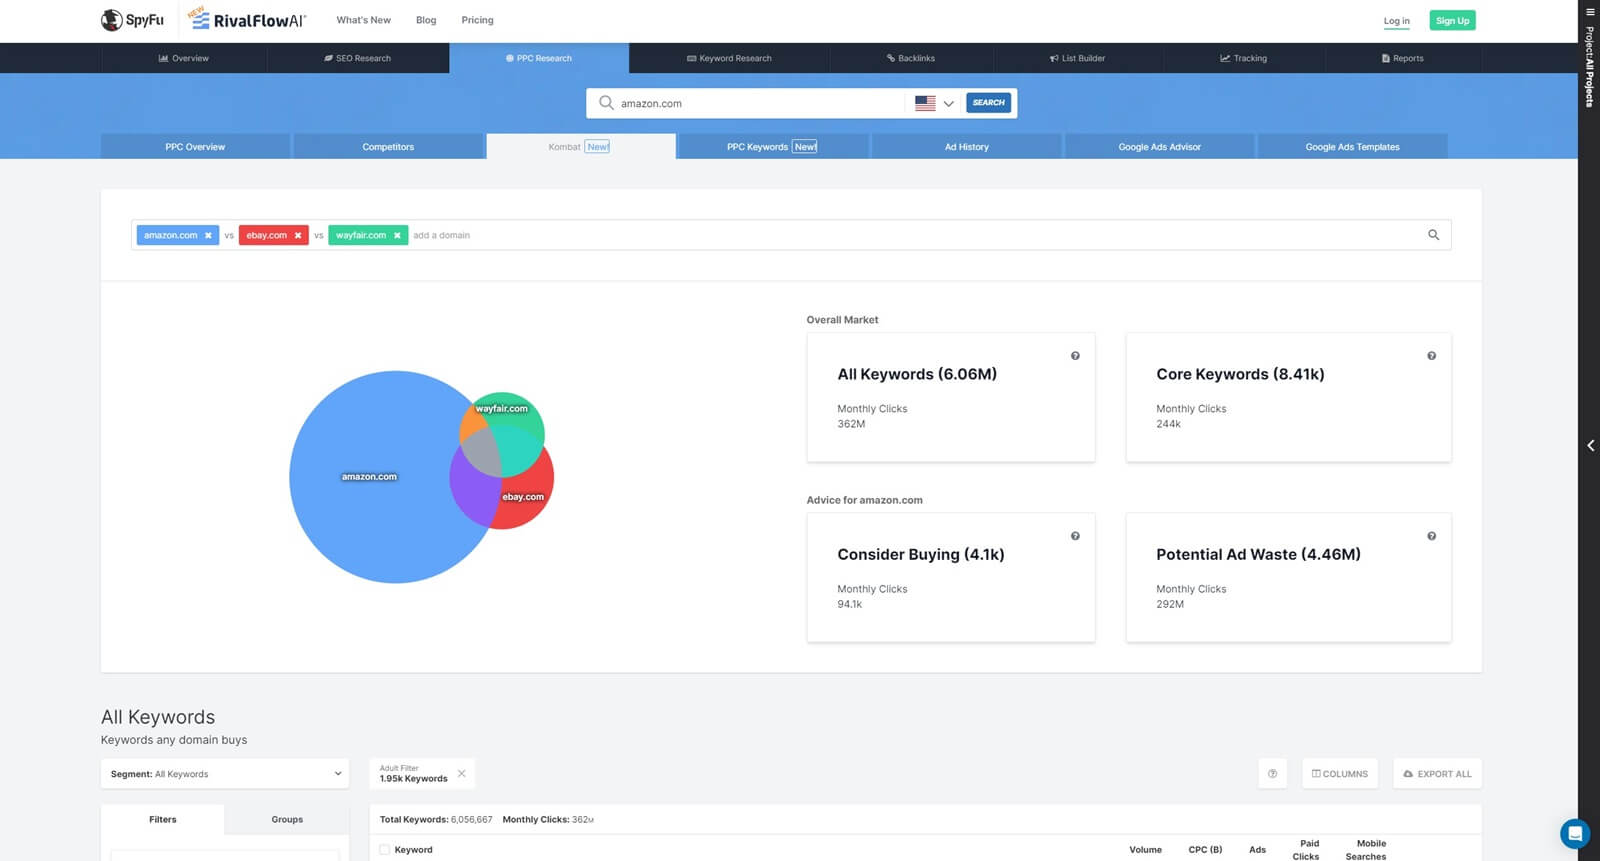
Task: Open SEO Research nav tab
Action: click(357, 58)
